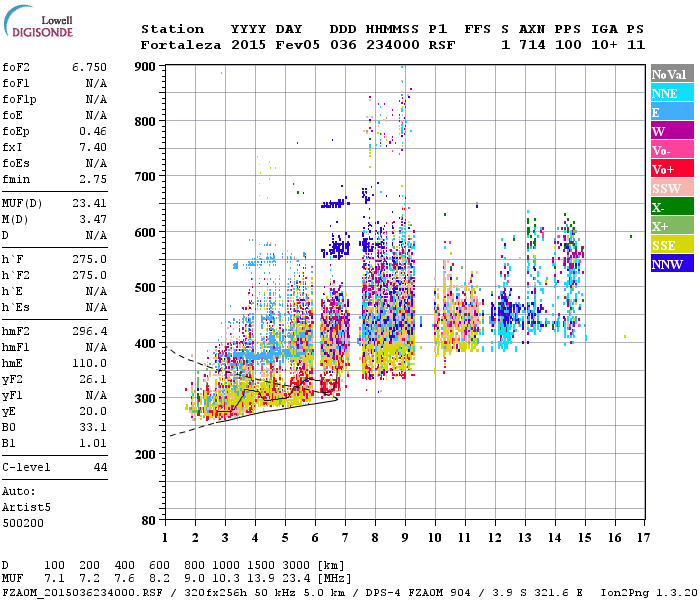Image resolution: width=700 pixels, height=600 pixels.
Task: Click the foF2 value 6.750
Action: [89, 67]
